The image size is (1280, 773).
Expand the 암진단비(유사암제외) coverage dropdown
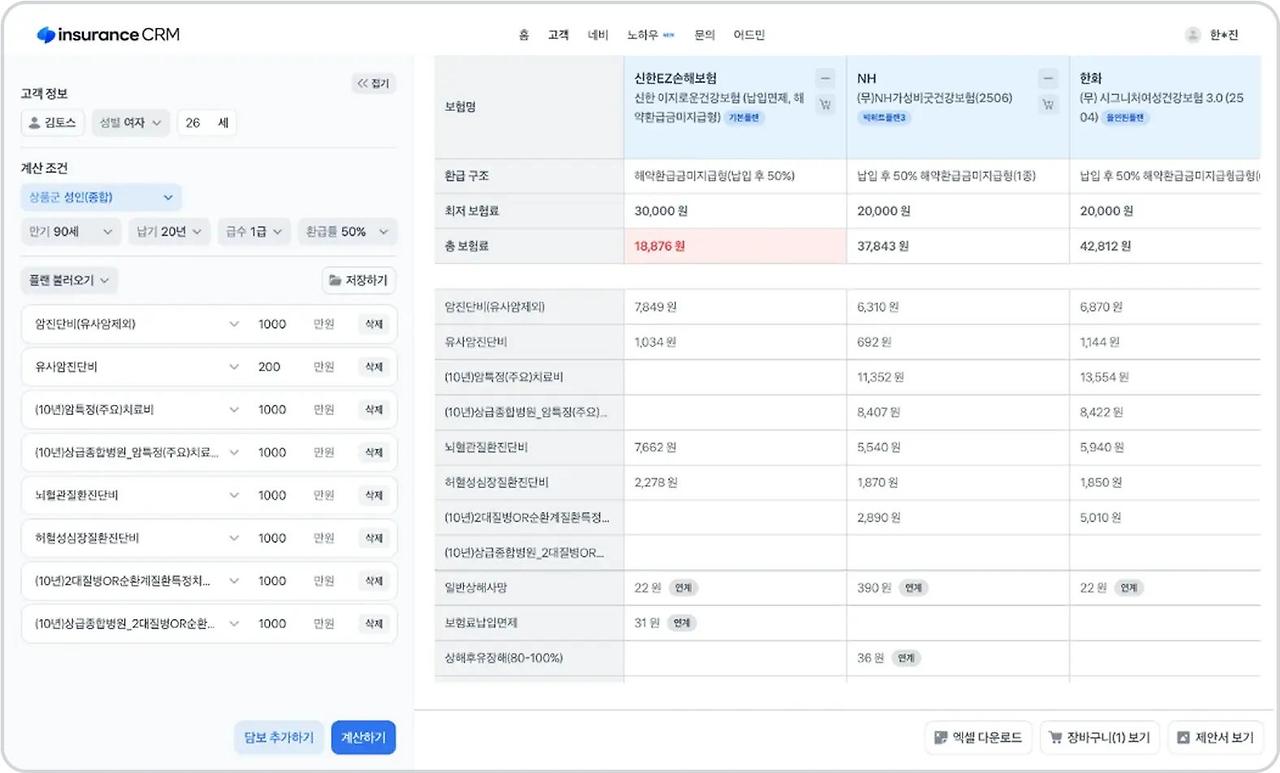(234, 324)
